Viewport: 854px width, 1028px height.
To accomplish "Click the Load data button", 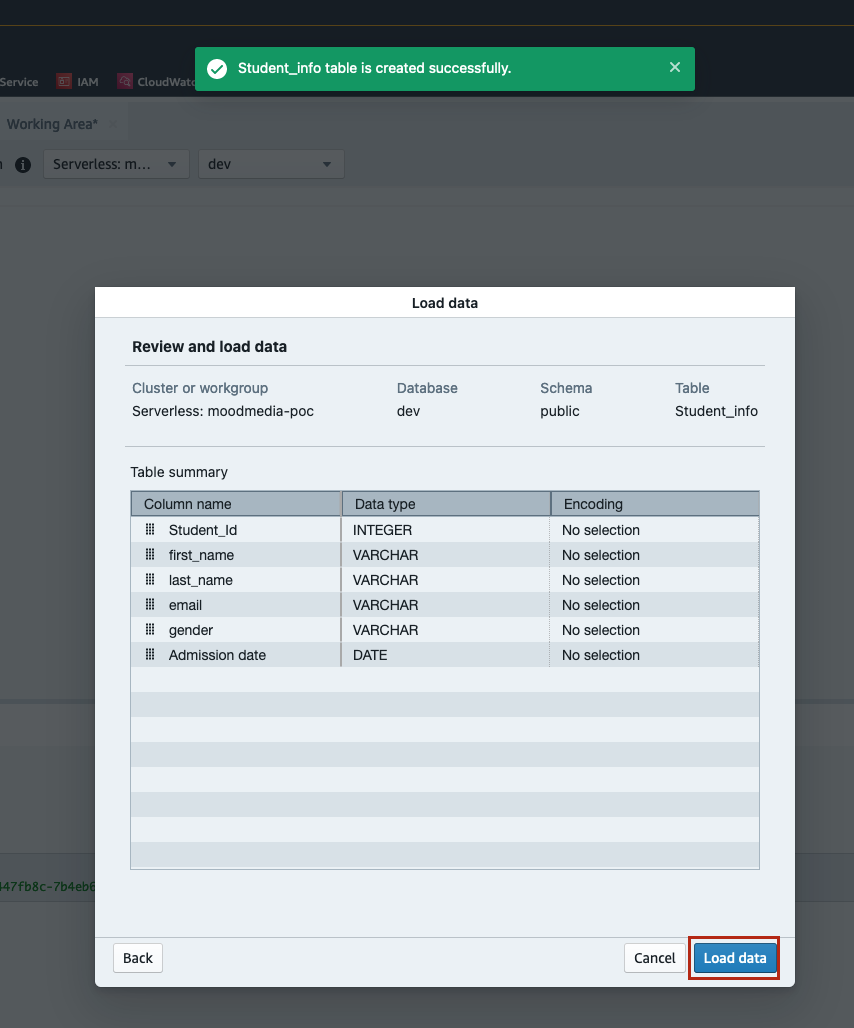I will coord(735,958).
